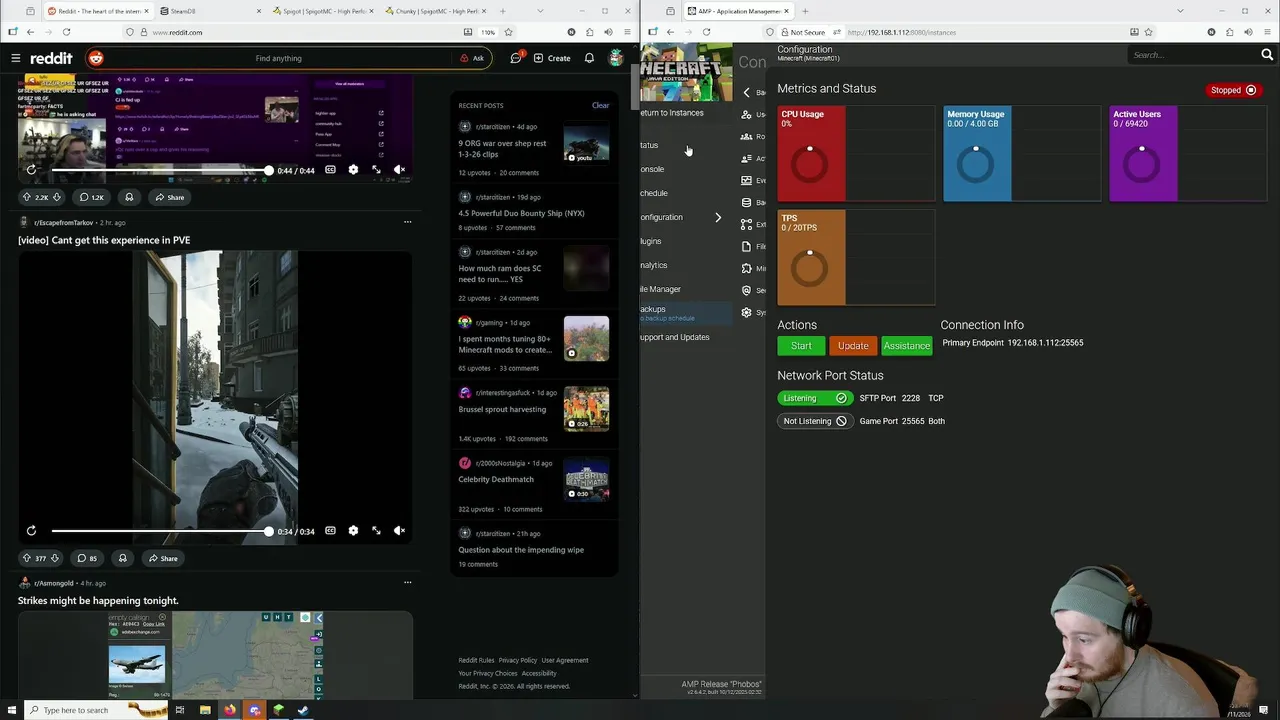Fullscreen the 0:44 video
This screenshot has width=1280, height=720.
point(376,170)
